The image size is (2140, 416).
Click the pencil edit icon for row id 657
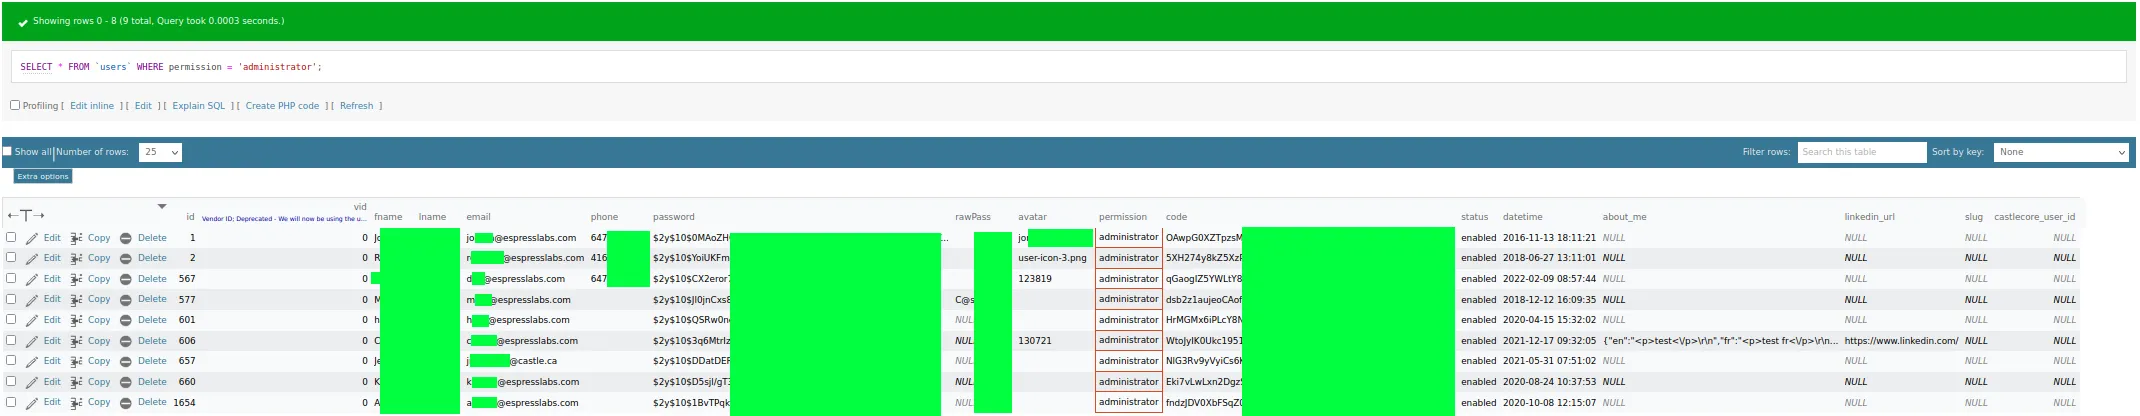pyautogui.click(x=32, y=361)
